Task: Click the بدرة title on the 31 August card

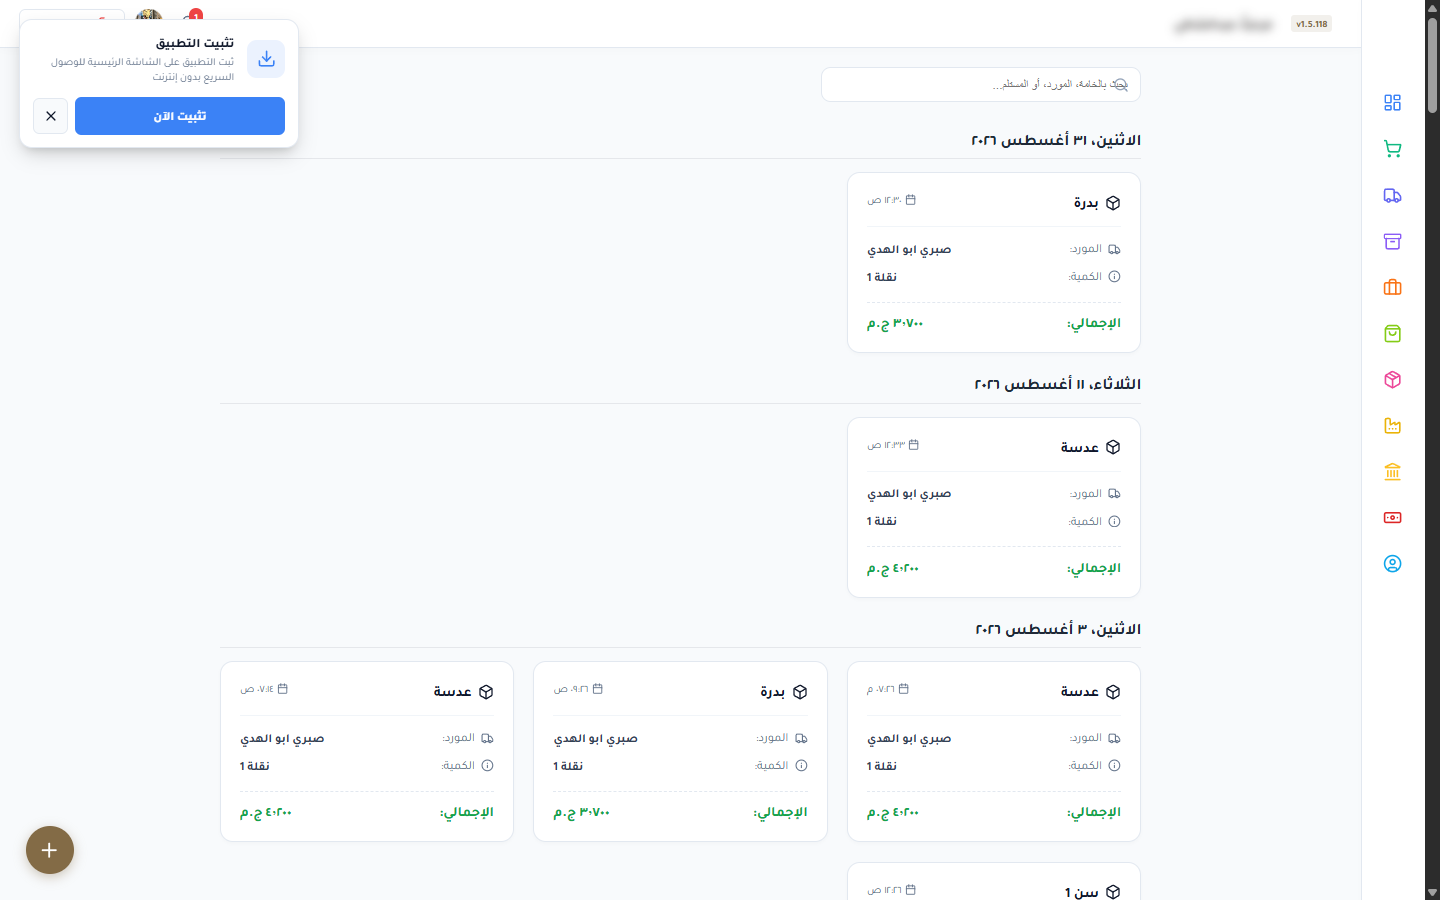Action: 1086,203
